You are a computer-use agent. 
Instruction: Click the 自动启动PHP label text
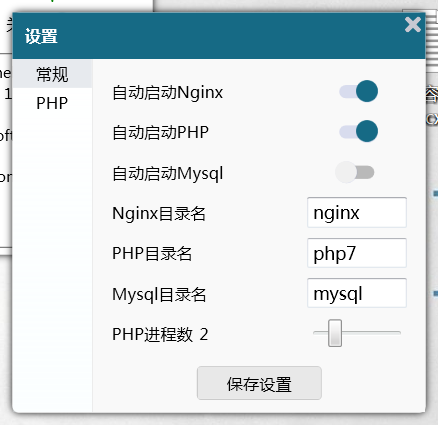coord(161,132)
